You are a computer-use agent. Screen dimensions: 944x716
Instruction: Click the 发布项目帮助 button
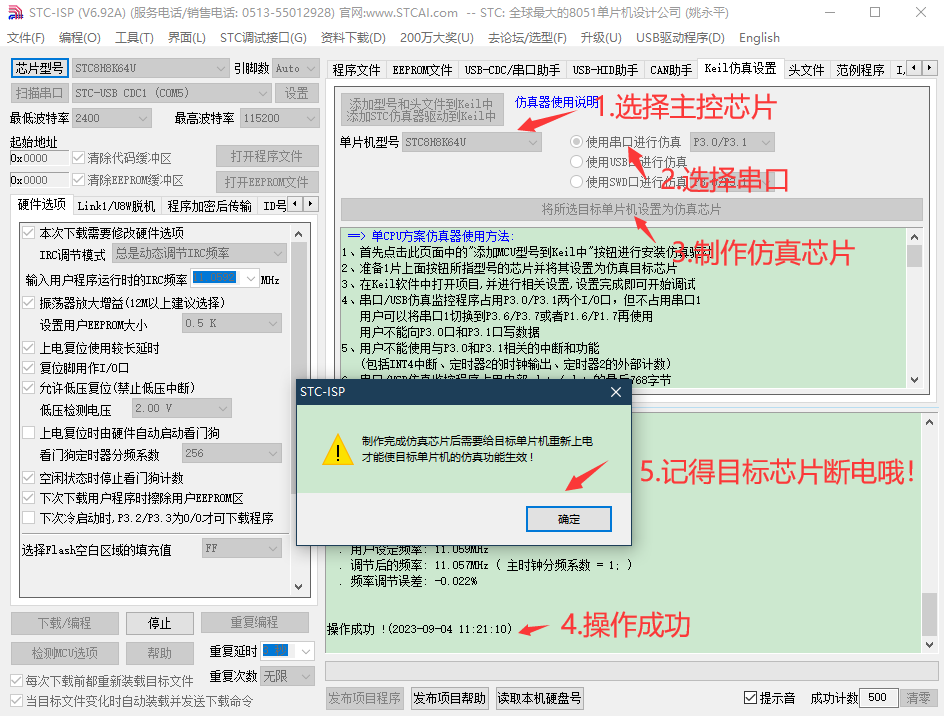[x=450, y=698]
